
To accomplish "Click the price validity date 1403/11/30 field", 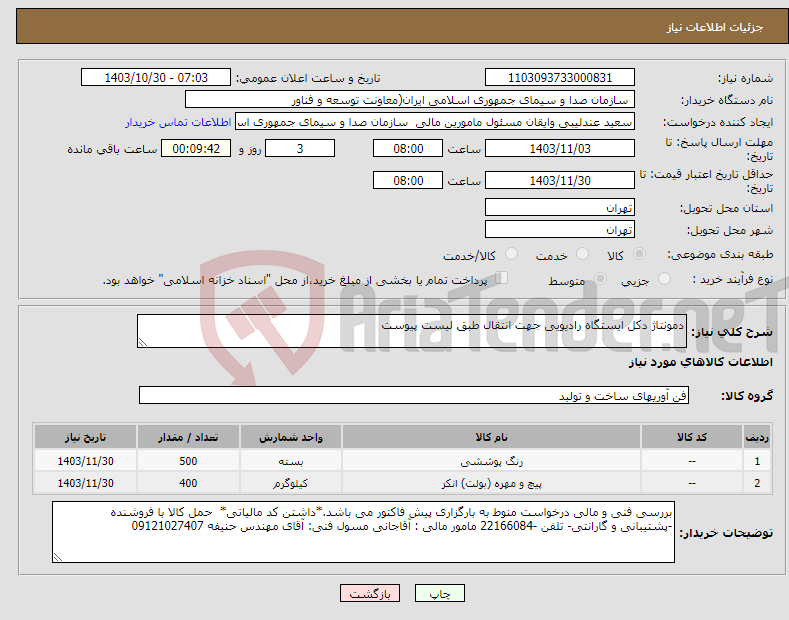I will coord(560,181).
